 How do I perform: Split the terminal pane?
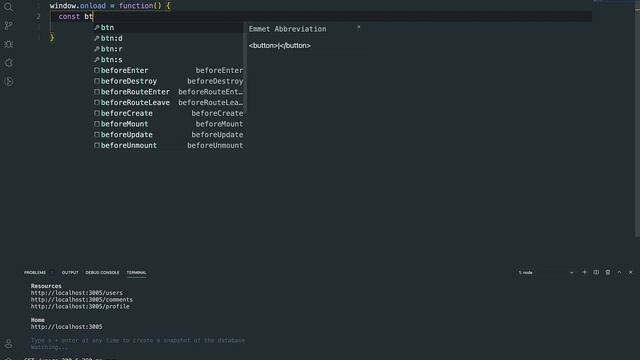[x=596, y=272]
